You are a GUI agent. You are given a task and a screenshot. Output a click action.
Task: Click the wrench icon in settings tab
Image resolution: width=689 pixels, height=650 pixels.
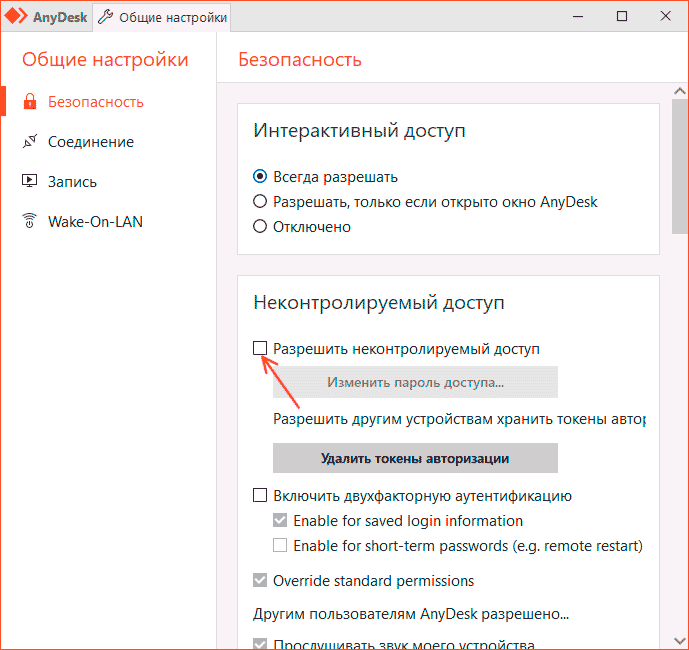[x=105, y=17]
